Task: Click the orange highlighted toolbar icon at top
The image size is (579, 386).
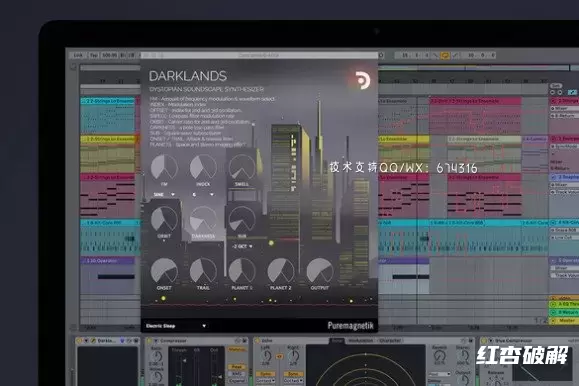Action: tap(445, 55)
